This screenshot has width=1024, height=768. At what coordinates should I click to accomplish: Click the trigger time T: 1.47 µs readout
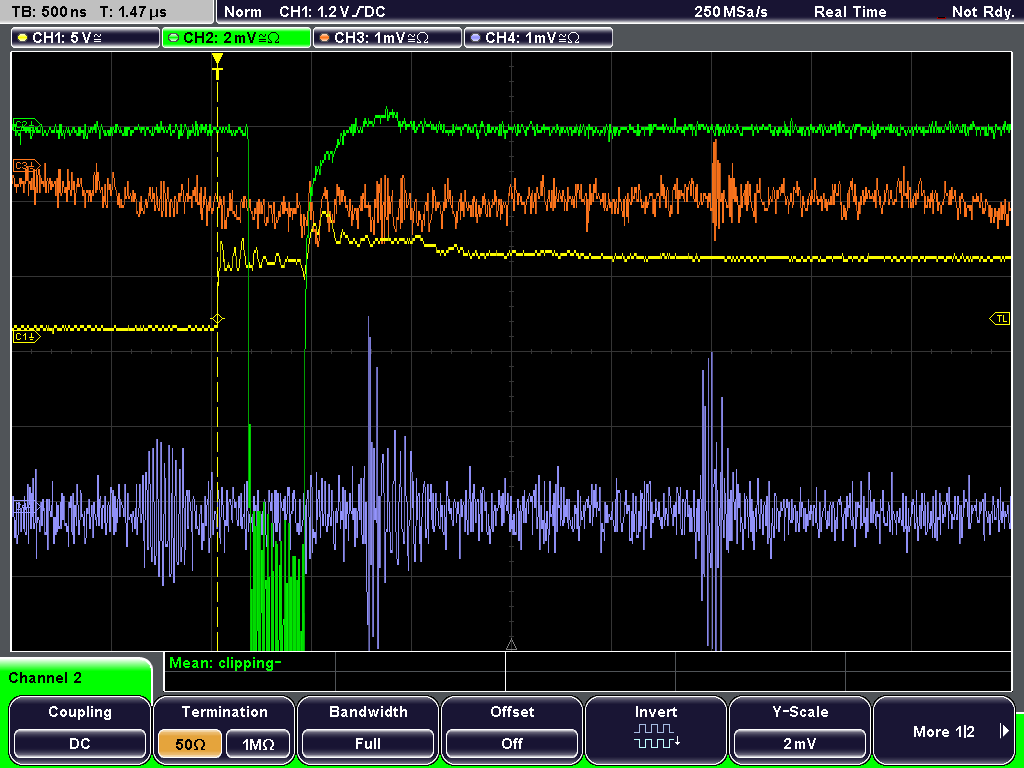coord(135,12)
